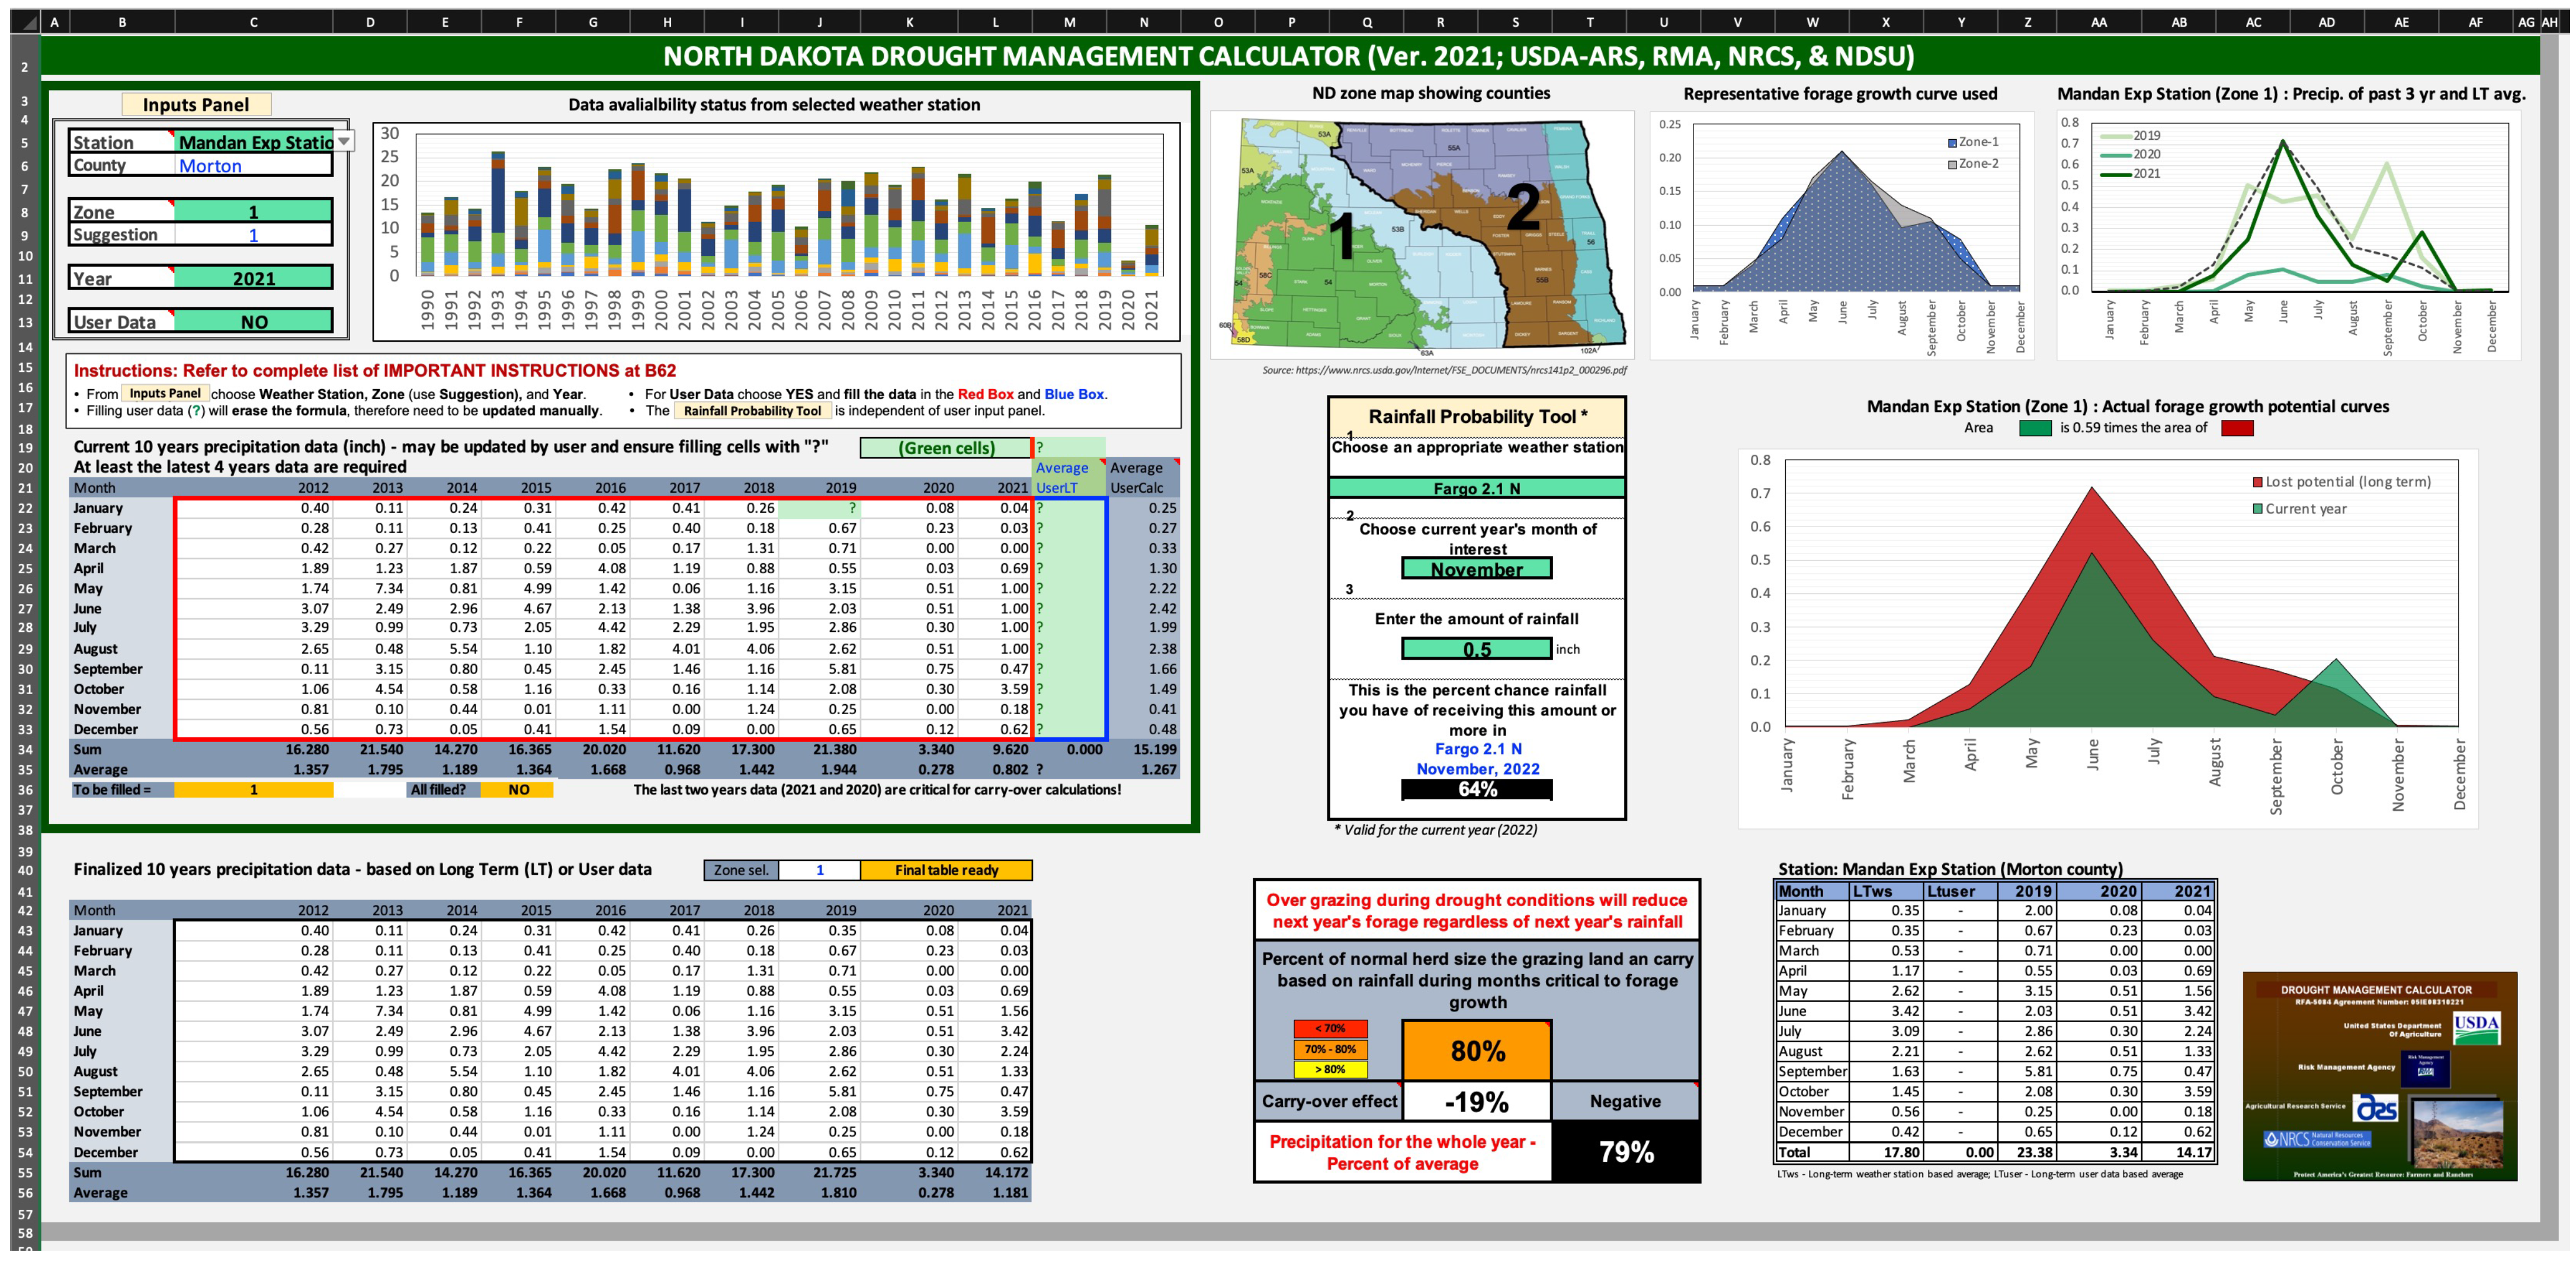Click the NRCS Natural Resources Conservation logo

[x=2317, y=1139]
